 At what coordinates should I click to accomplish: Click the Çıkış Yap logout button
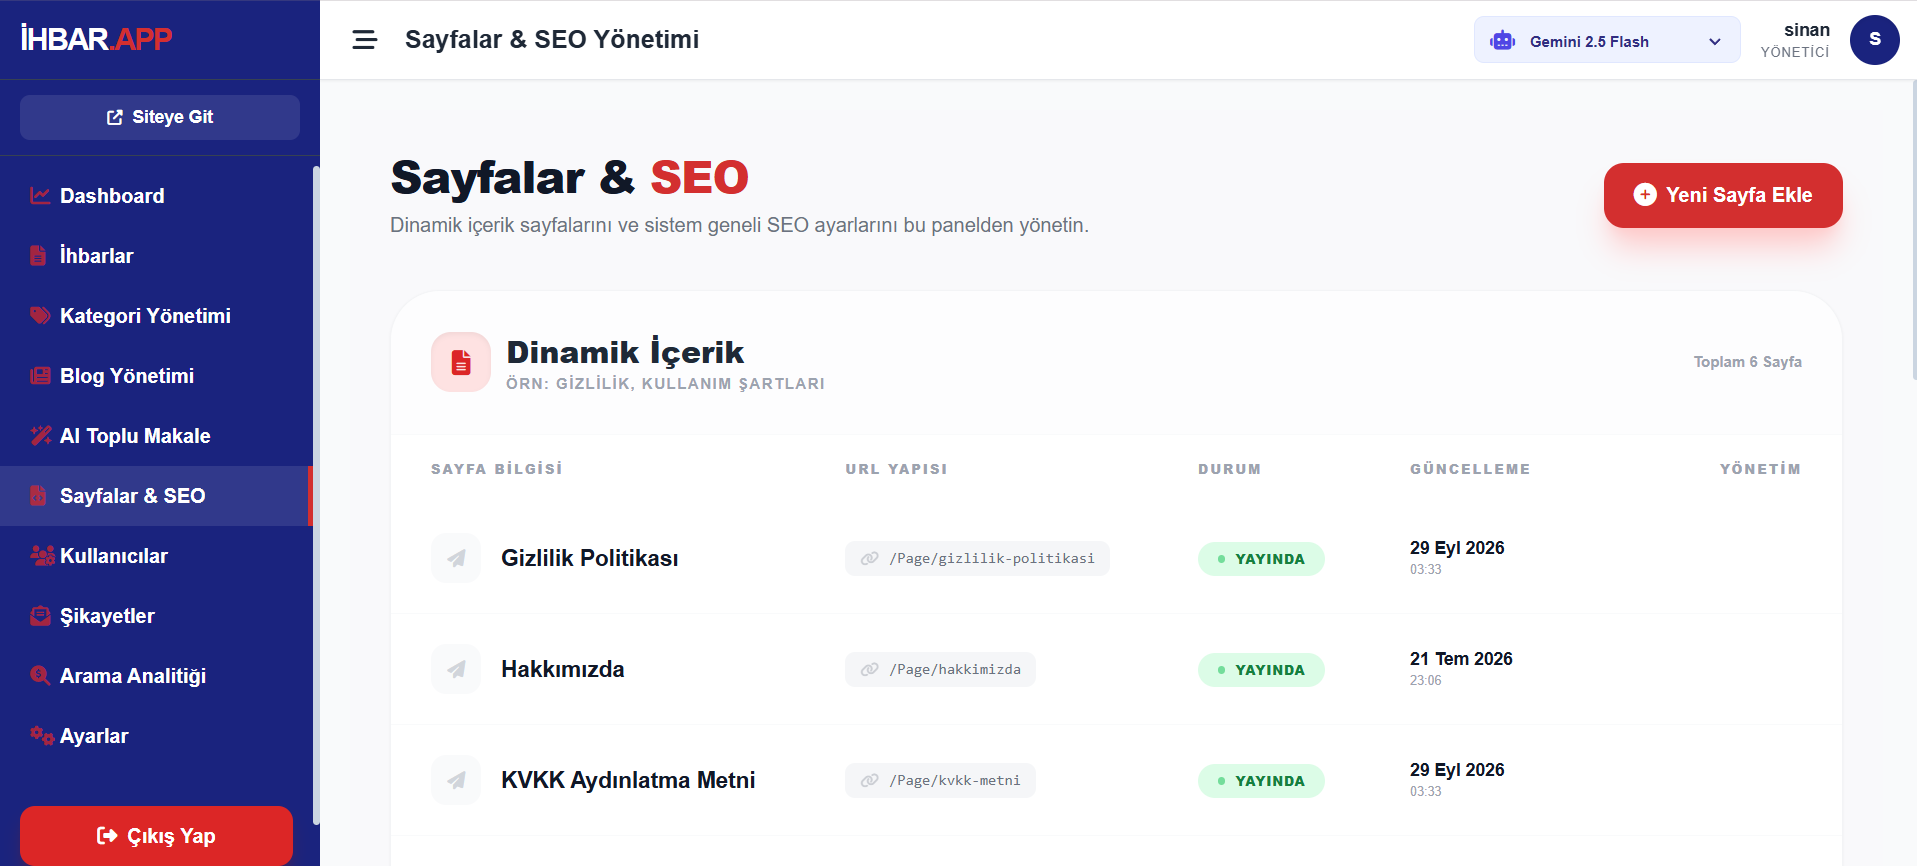click(x=156, y=835)
